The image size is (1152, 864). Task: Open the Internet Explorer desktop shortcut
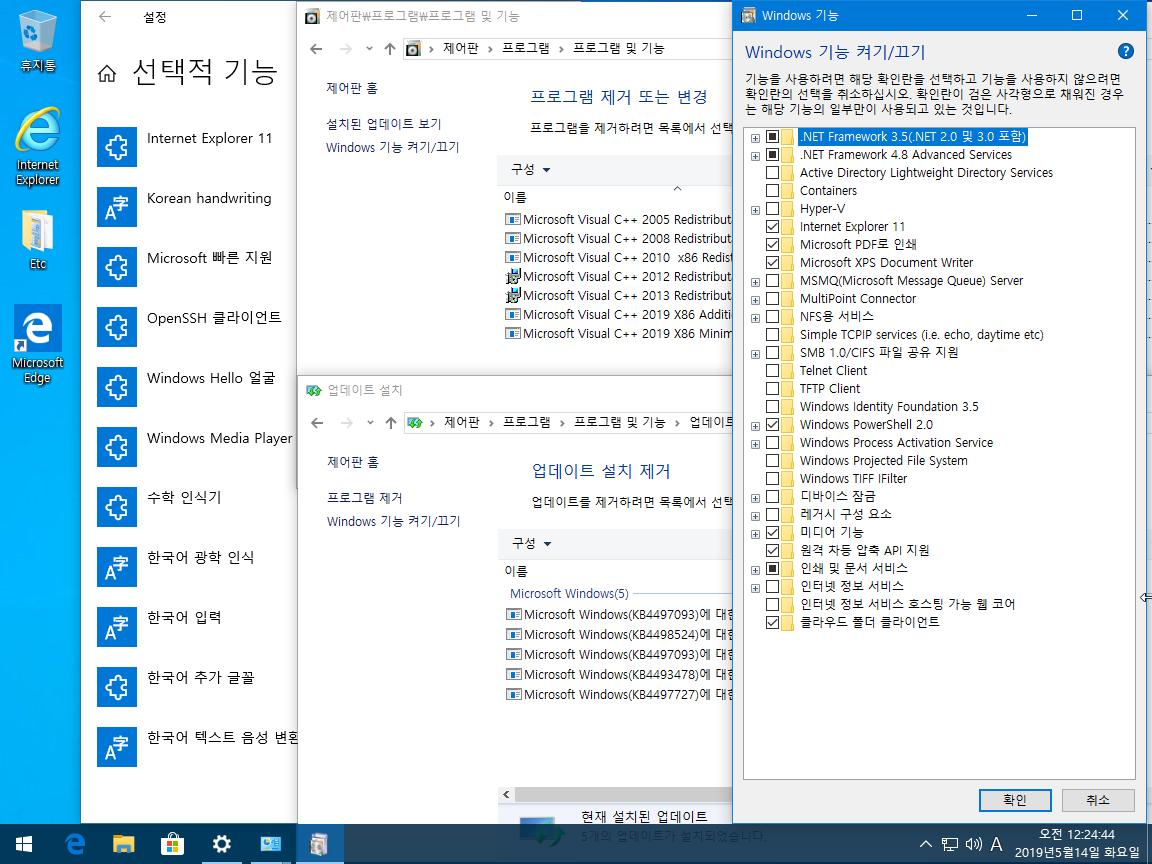click(x=37, y=146)
